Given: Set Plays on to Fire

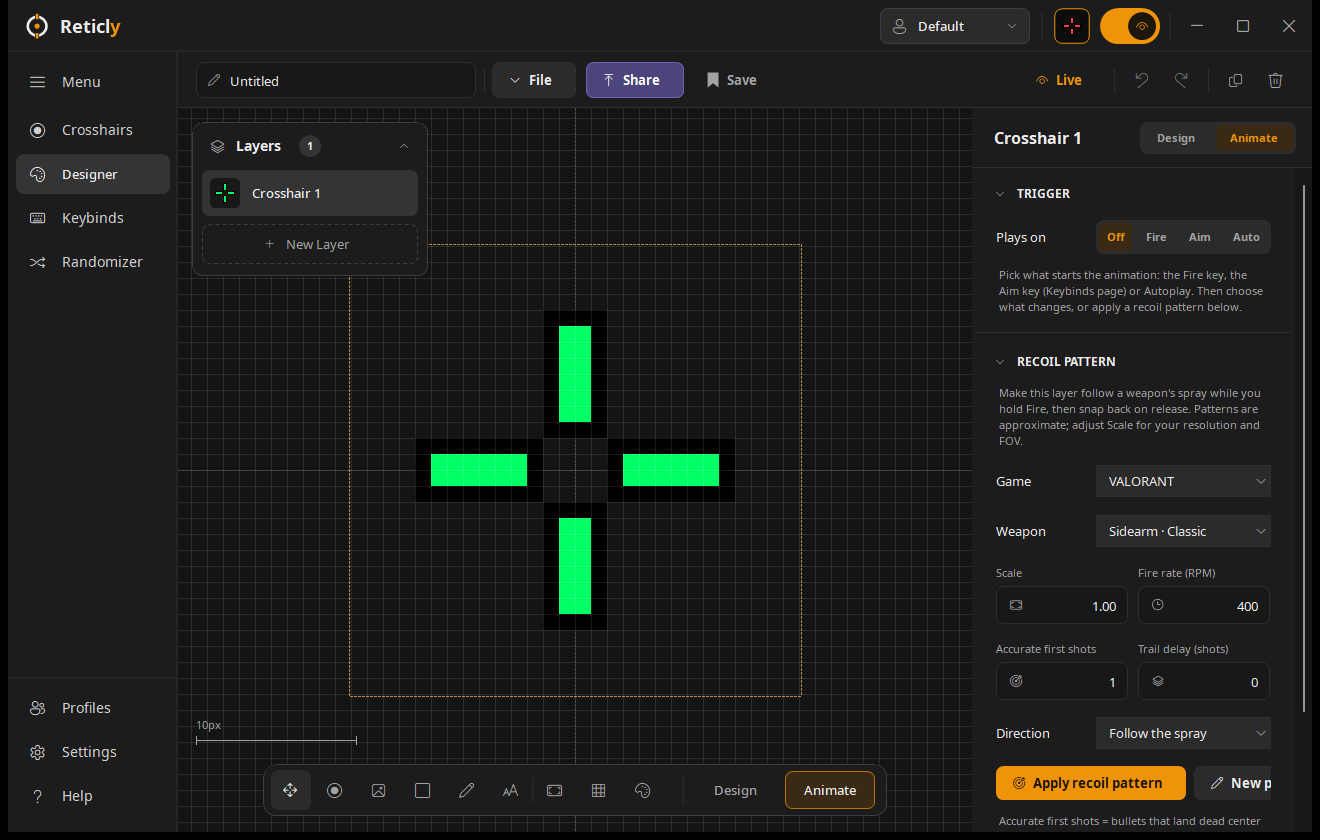Looking at the screenshot, I should tap(1156, 237).
